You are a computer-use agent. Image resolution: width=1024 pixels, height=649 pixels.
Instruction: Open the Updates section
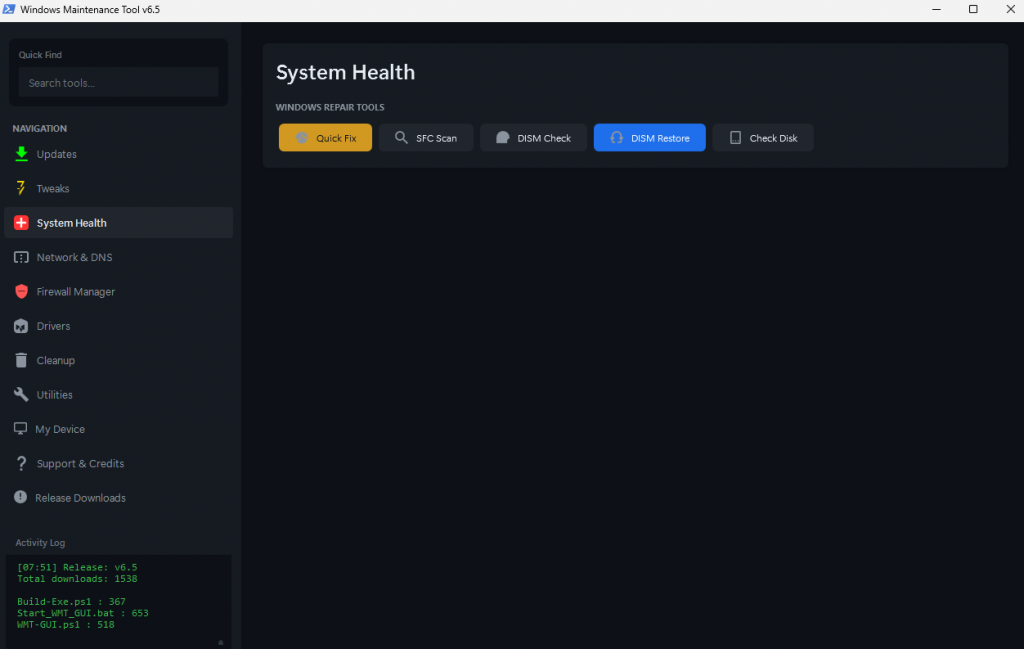click(x=118, y=154)
